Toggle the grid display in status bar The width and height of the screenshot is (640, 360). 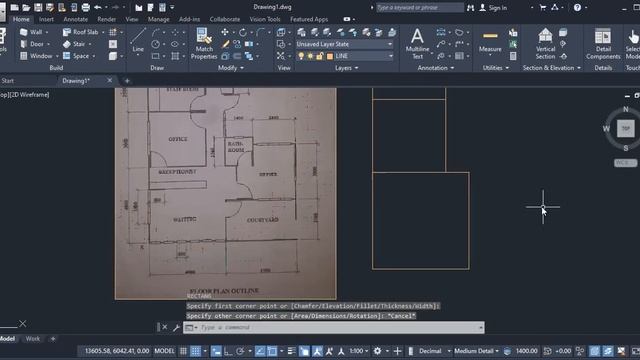point(183,351)
